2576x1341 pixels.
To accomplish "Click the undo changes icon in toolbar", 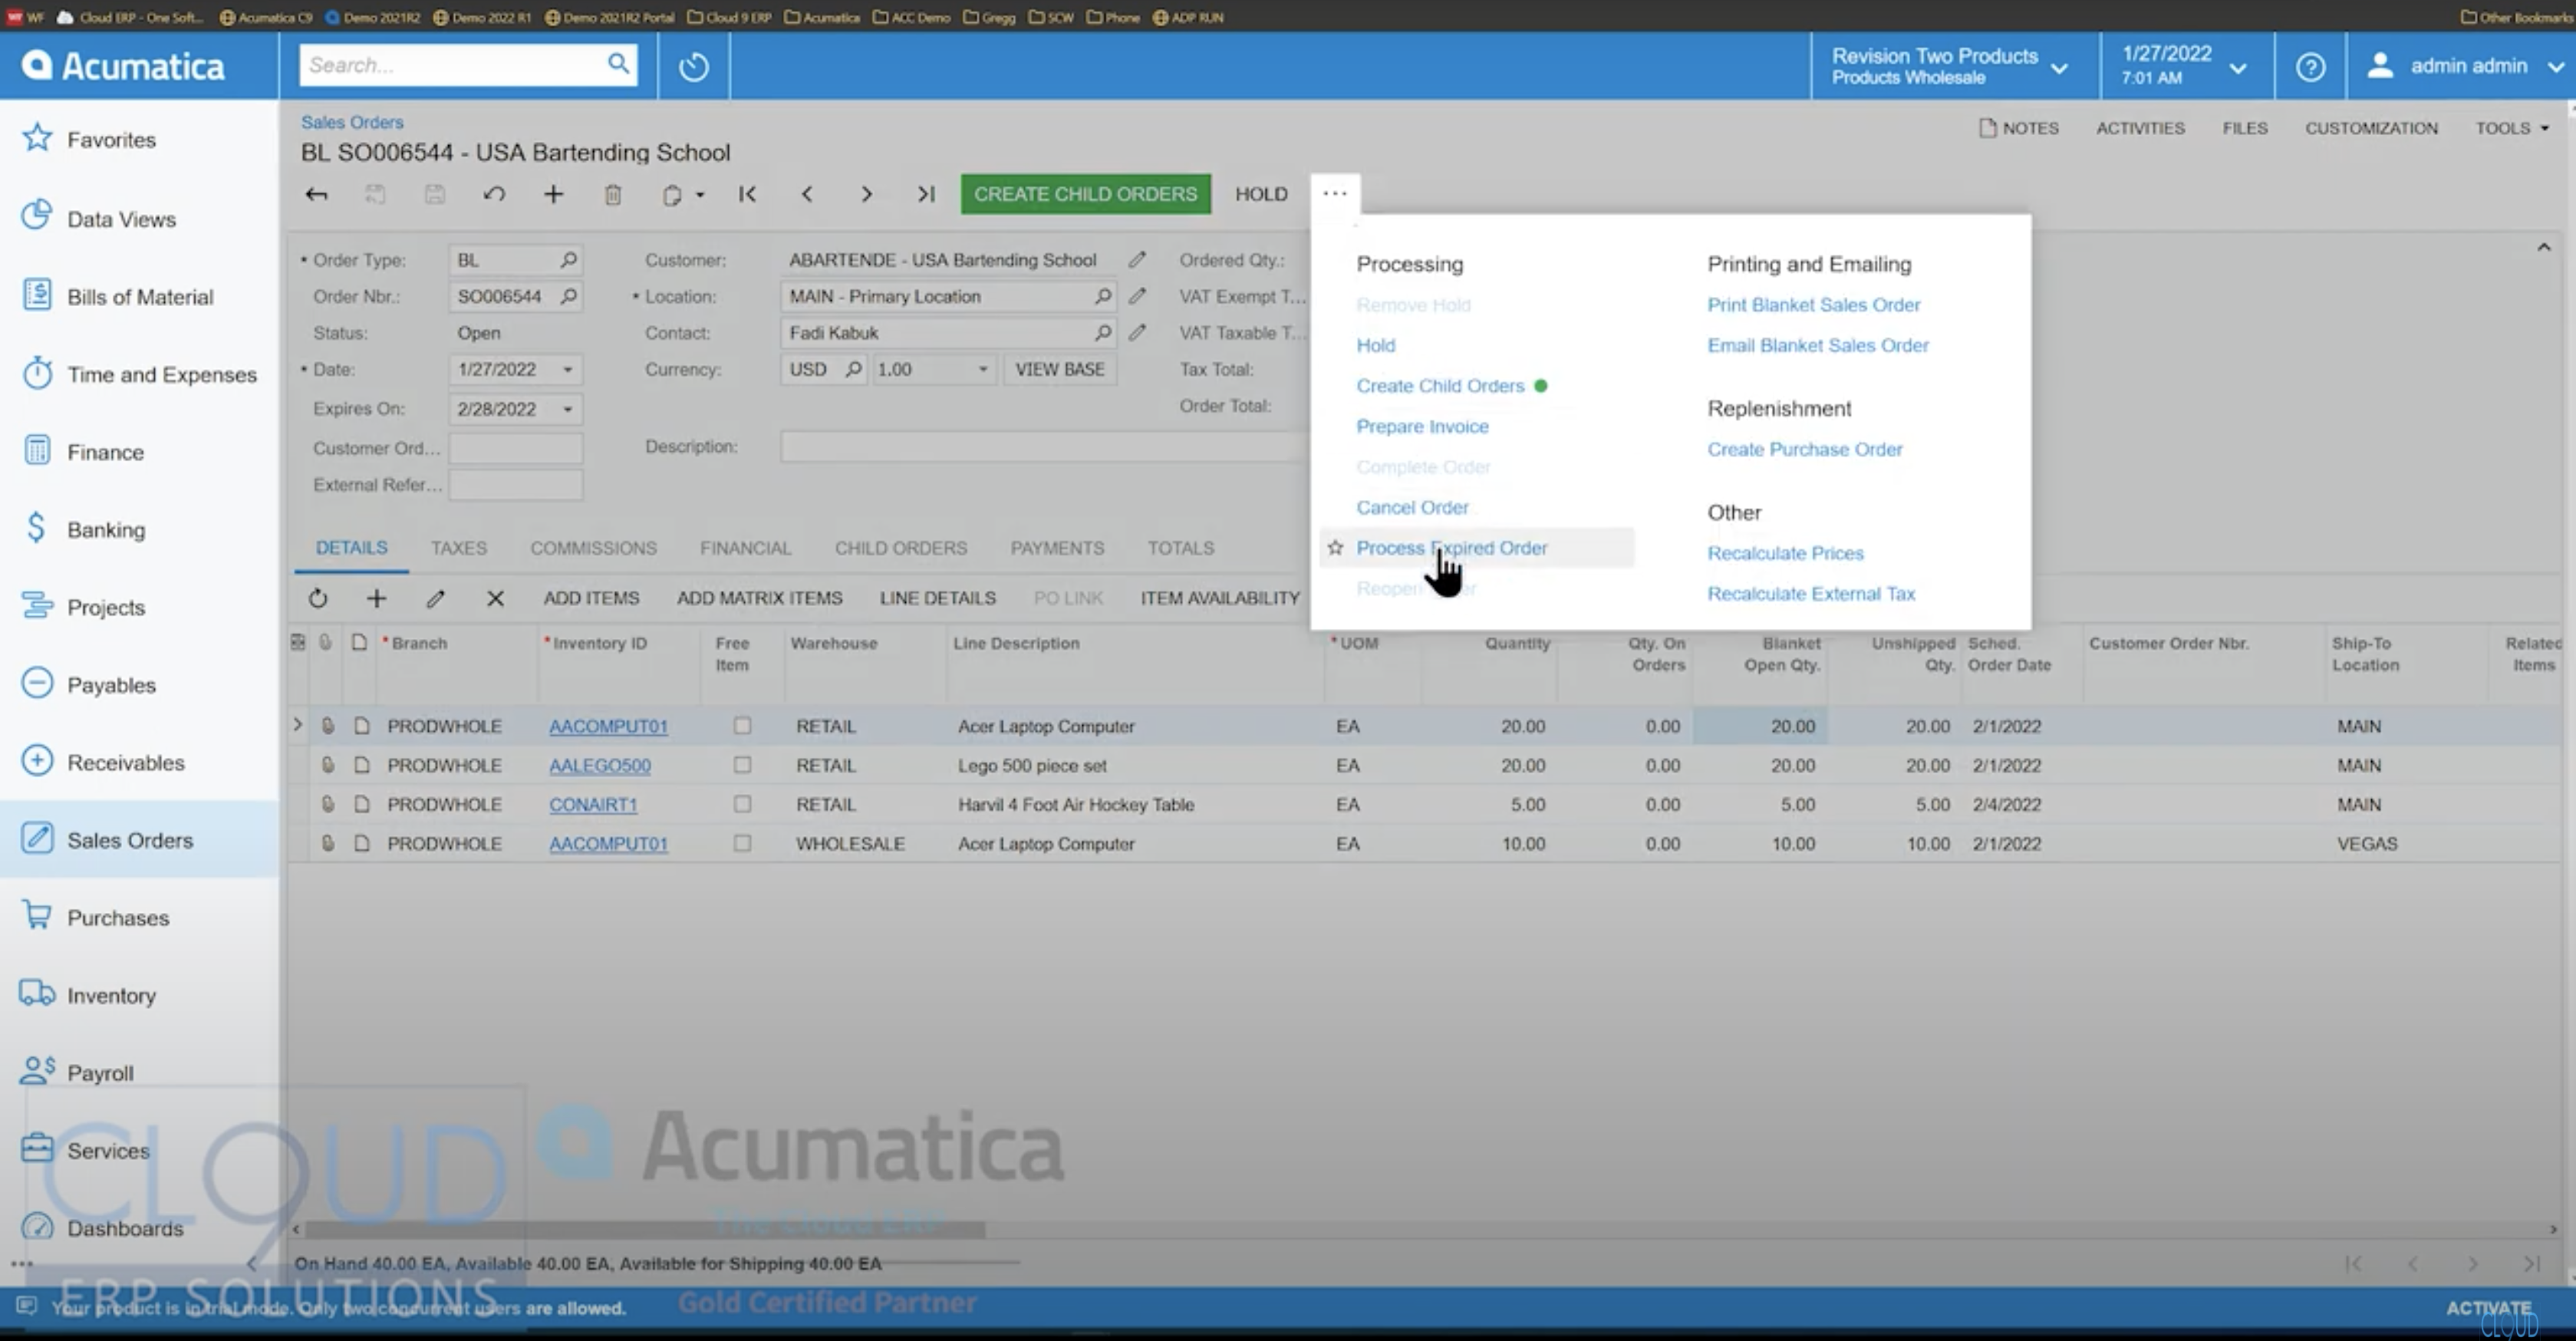I will point(494,194).
